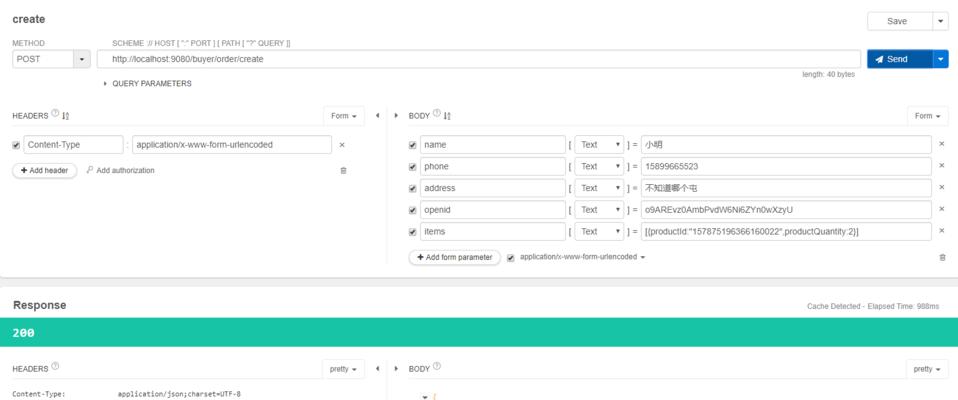Open the POST method dropdown
Viewport: 958px width, 400px height.
pos(51,59)
